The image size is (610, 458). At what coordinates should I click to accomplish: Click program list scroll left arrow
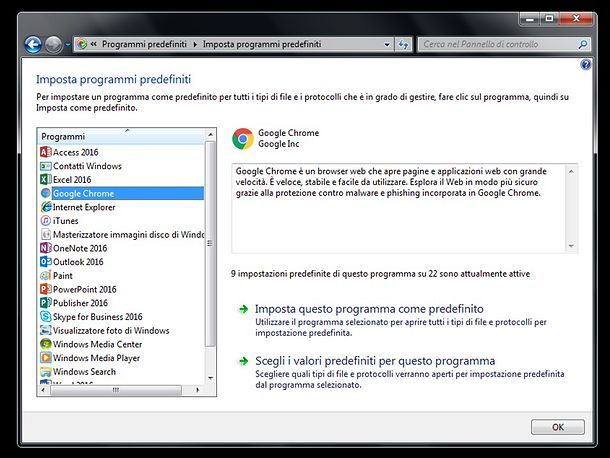(43, 390)
